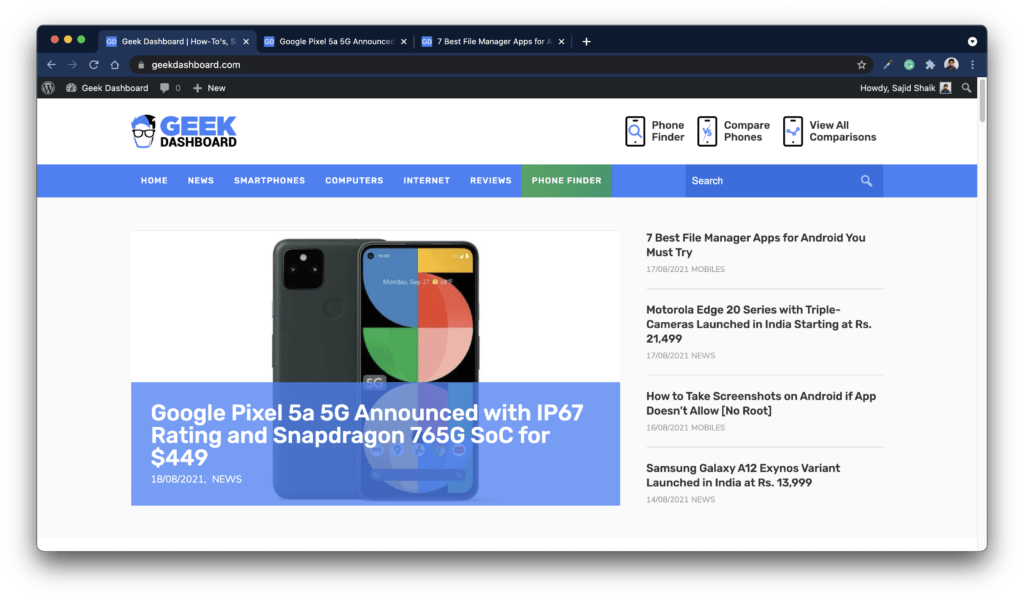The height and width of the screenshot is (600, 1024).
Task: Bookmark the page with the star icon
Action: 861,65
